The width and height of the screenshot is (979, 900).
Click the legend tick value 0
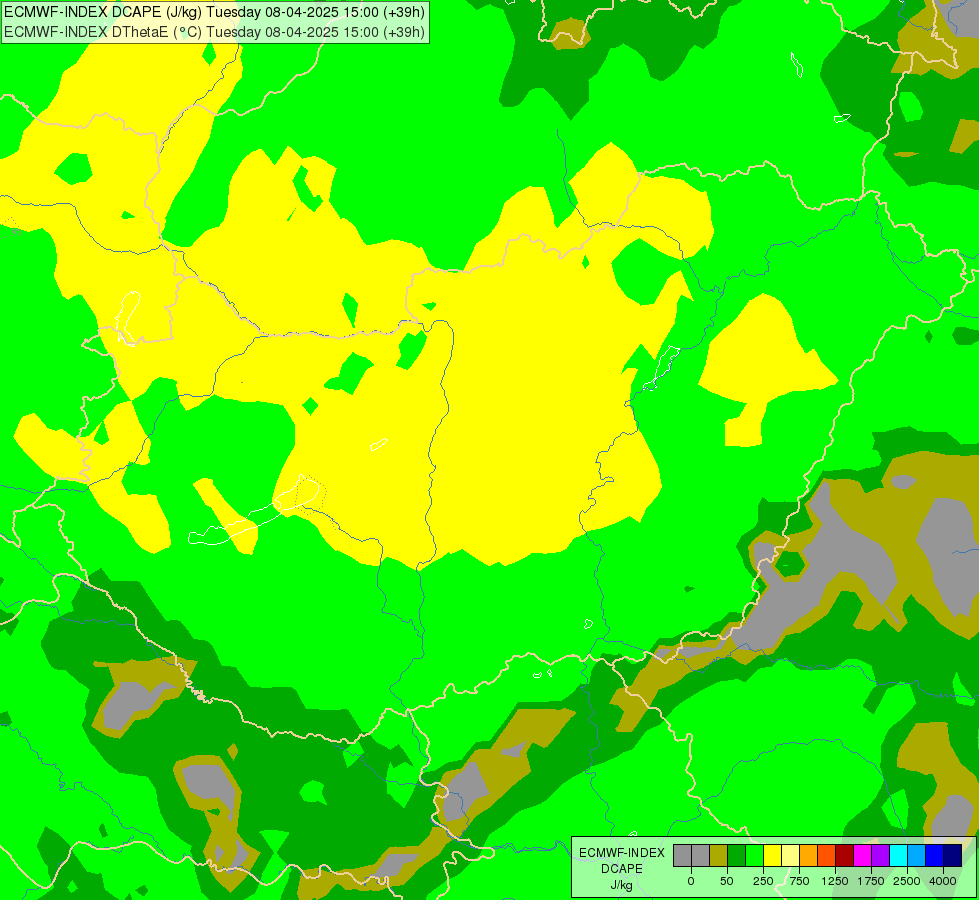pos(691,881)
